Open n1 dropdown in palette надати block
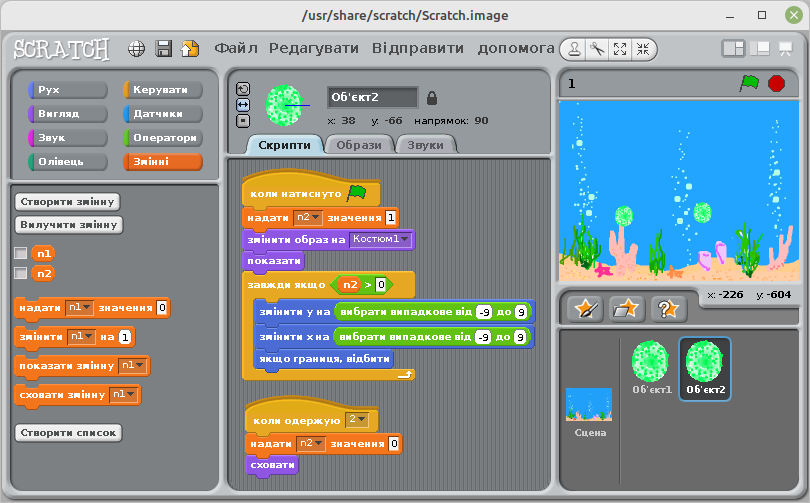The width and height of the screenshot is (810, 503). (79, 307)
